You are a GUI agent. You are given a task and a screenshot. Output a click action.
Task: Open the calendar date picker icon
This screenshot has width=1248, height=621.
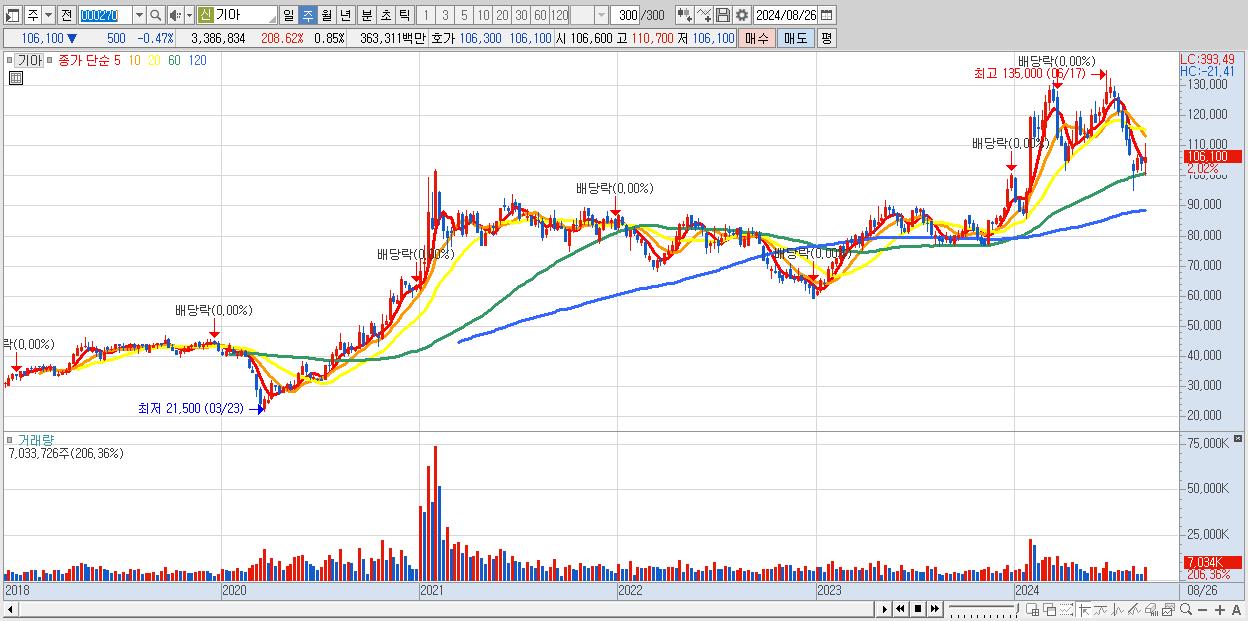(x=826, y=15)
